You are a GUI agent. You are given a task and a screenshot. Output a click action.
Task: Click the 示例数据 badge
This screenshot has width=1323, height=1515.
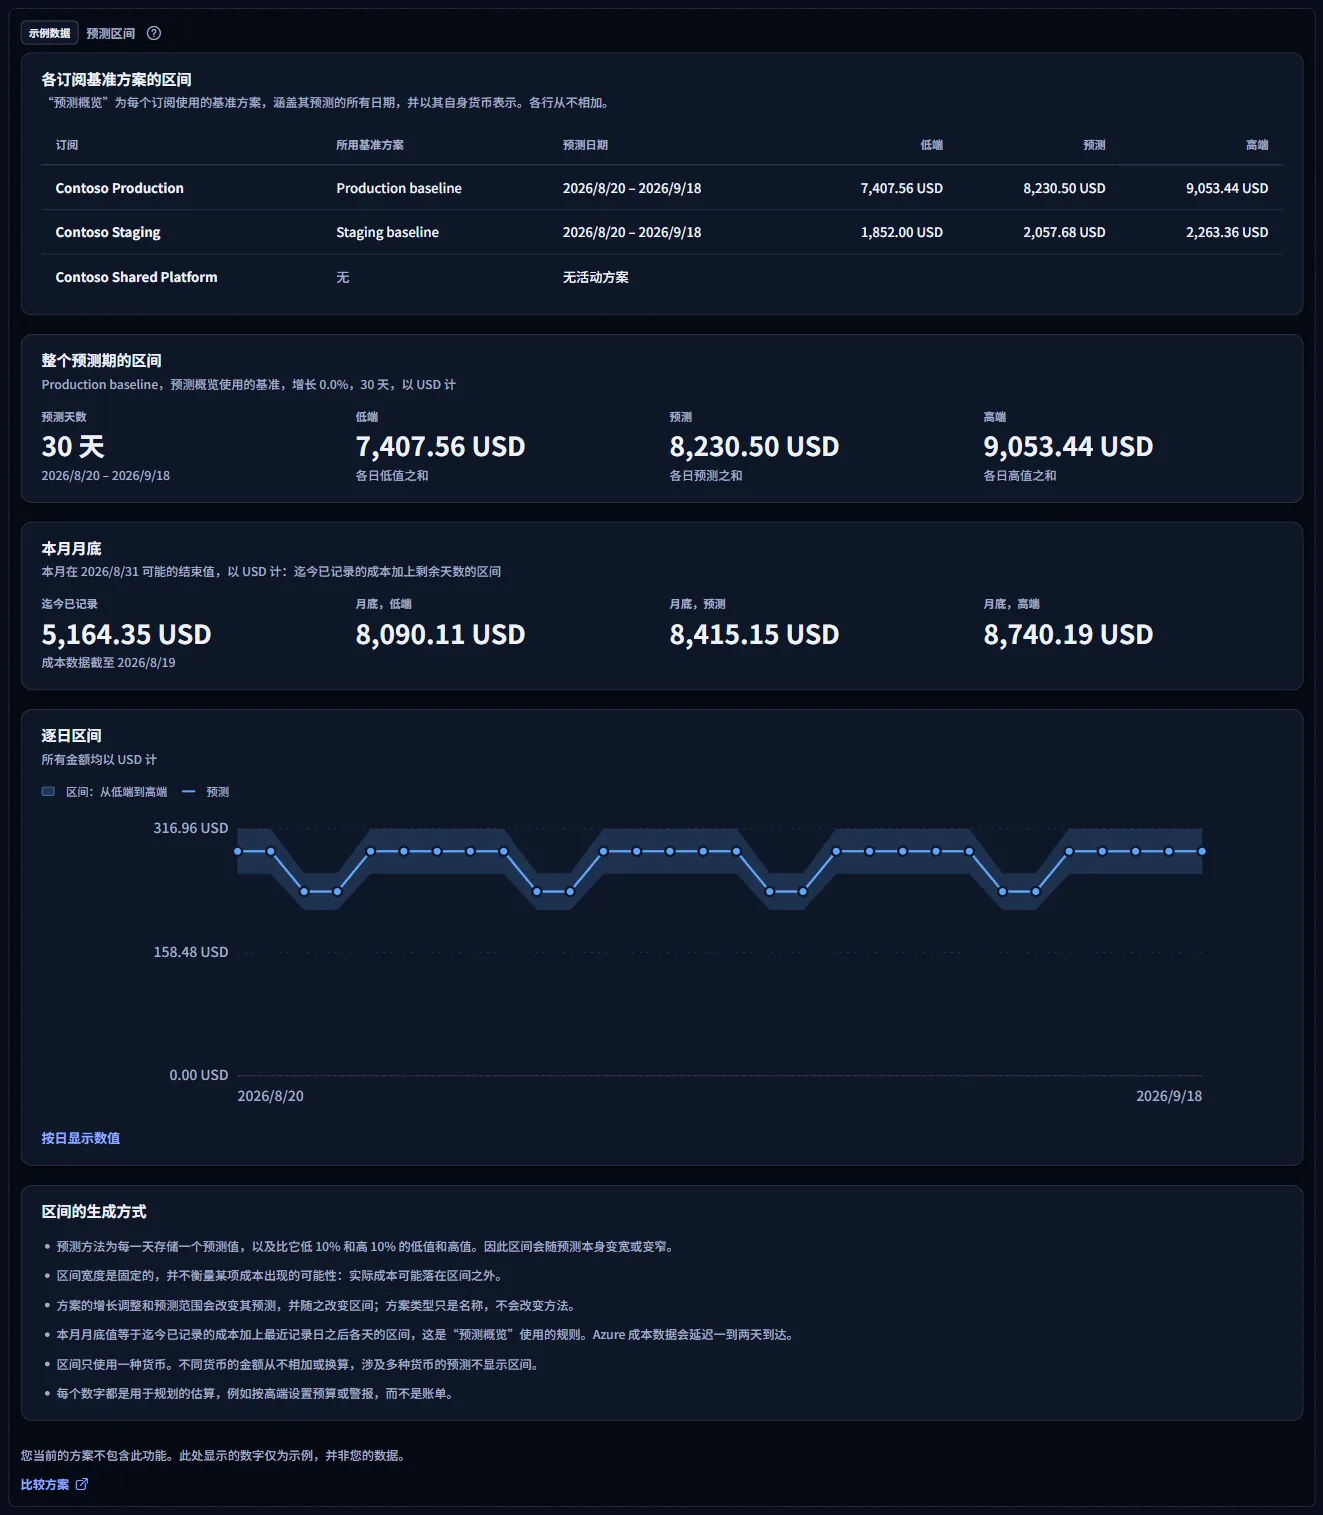coord(50,33)
